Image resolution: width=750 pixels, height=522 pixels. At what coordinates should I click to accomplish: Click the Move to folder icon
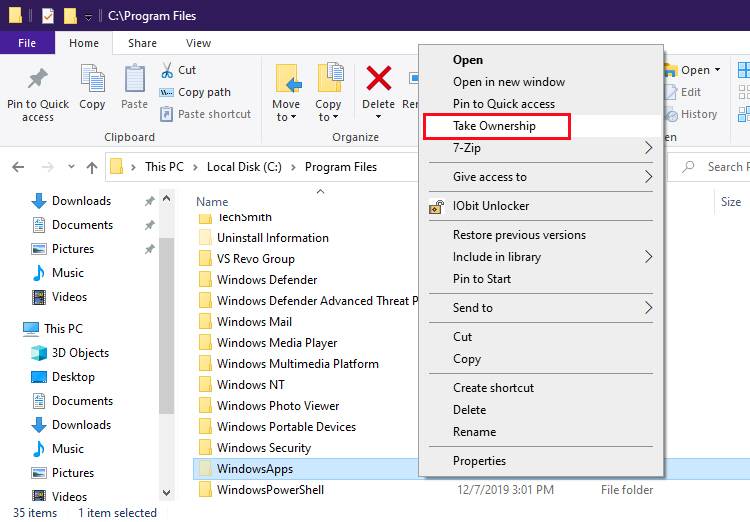(x=286, y=79)
